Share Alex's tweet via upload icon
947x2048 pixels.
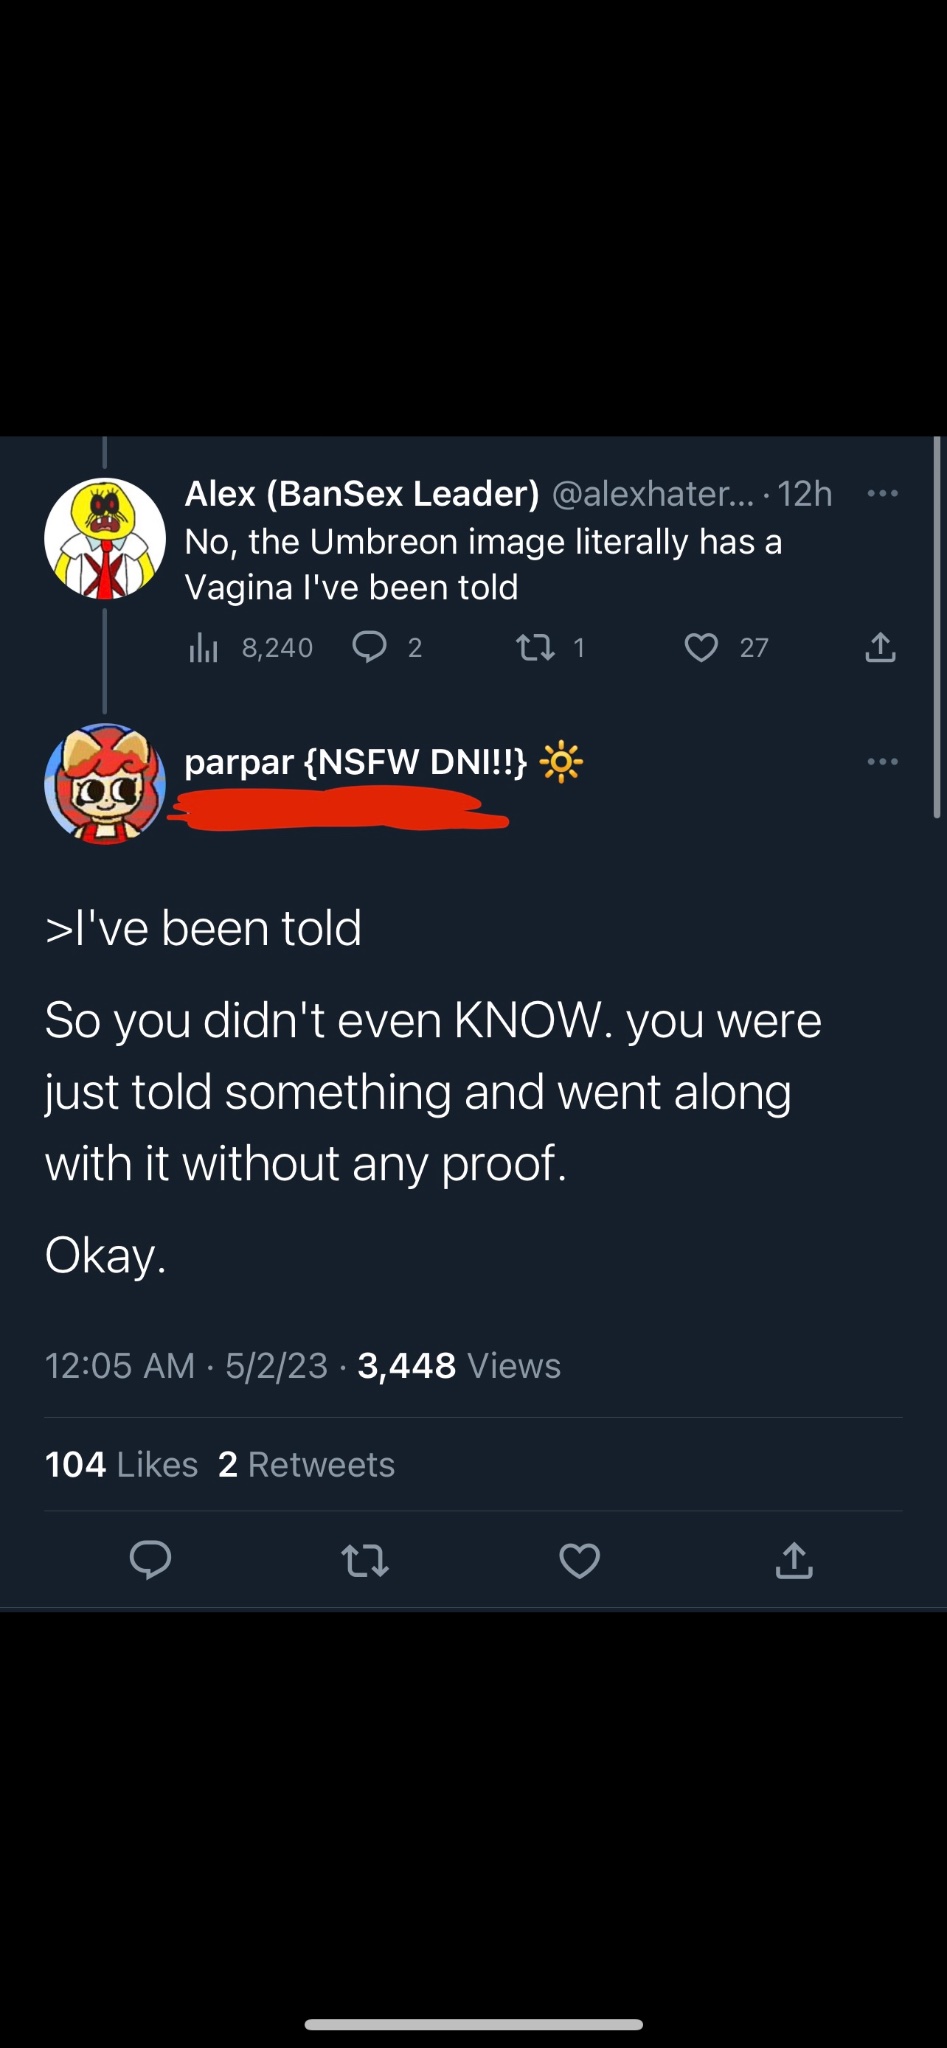(x=880, y=648)
